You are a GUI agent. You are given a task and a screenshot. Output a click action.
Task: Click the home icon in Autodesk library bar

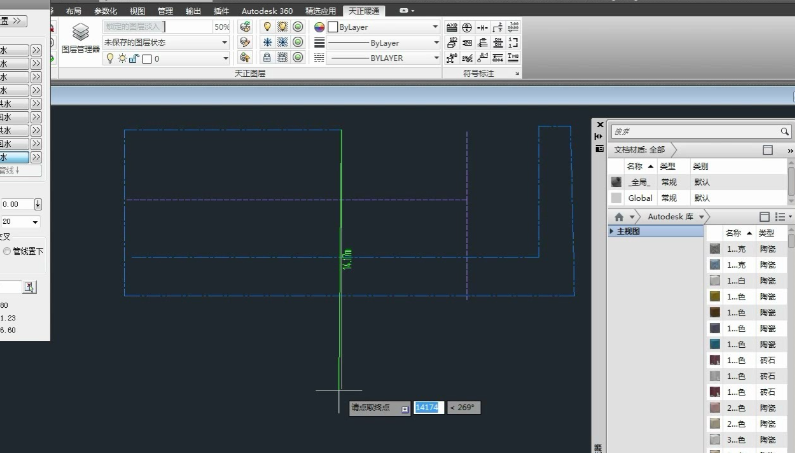point(620,216)
